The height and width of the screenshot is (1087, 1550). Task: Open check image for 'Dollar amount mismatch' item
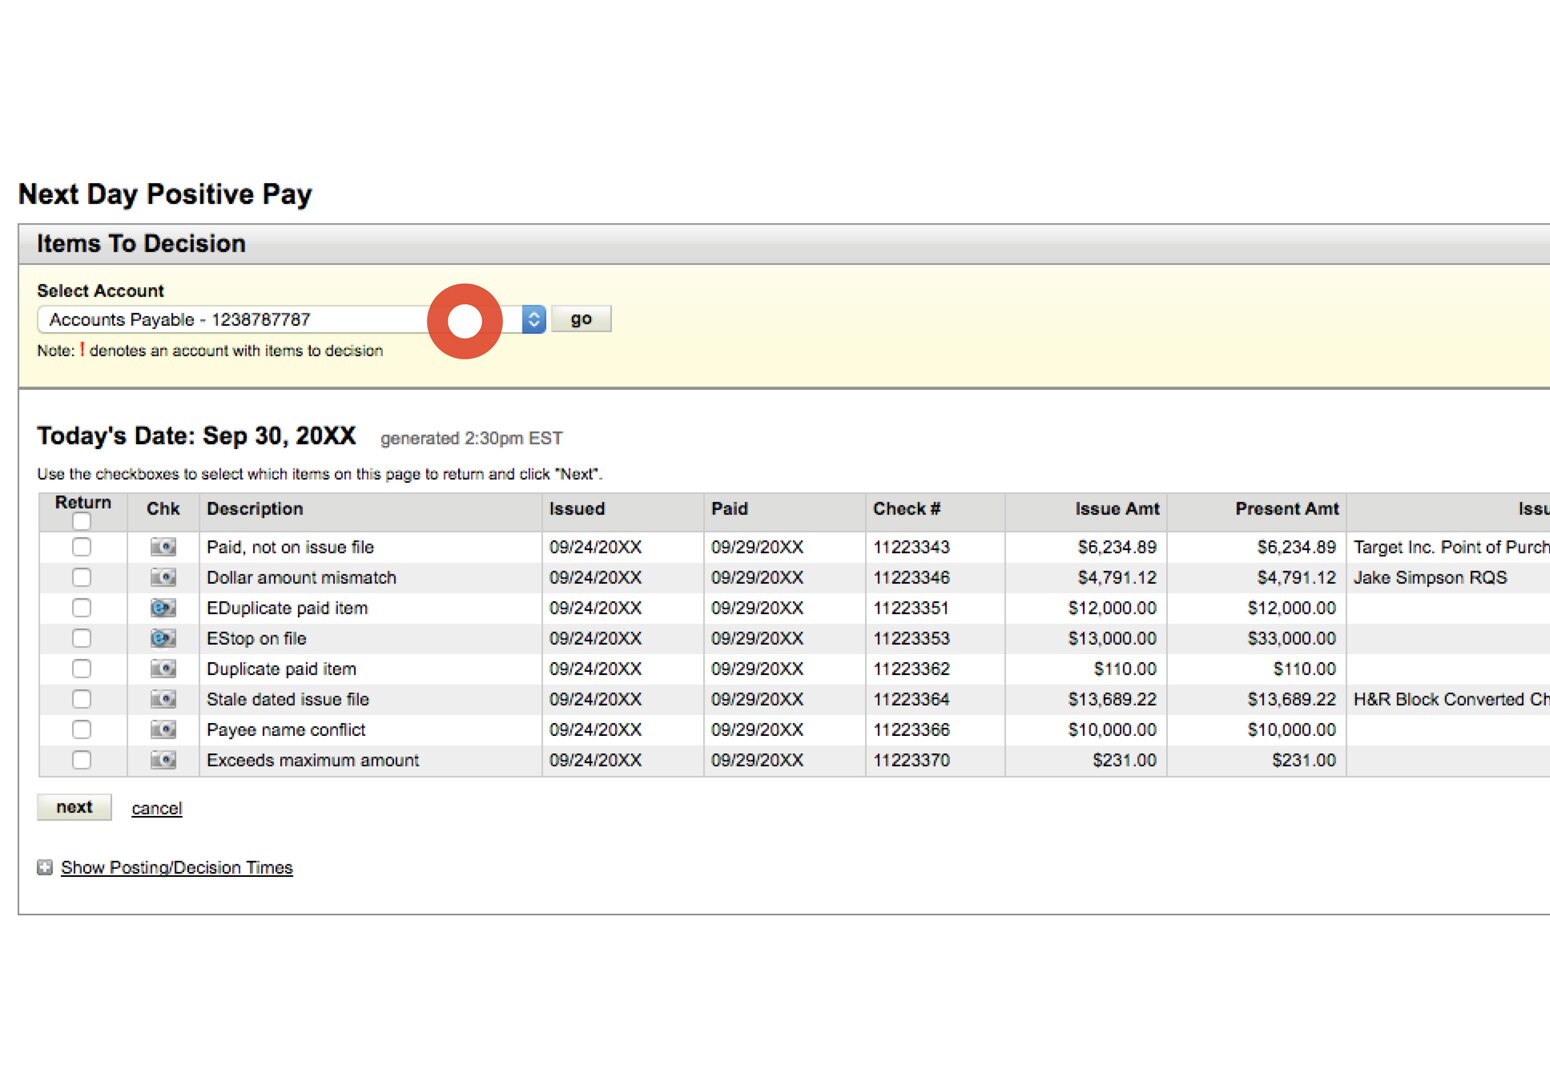(x=162, y=577)
